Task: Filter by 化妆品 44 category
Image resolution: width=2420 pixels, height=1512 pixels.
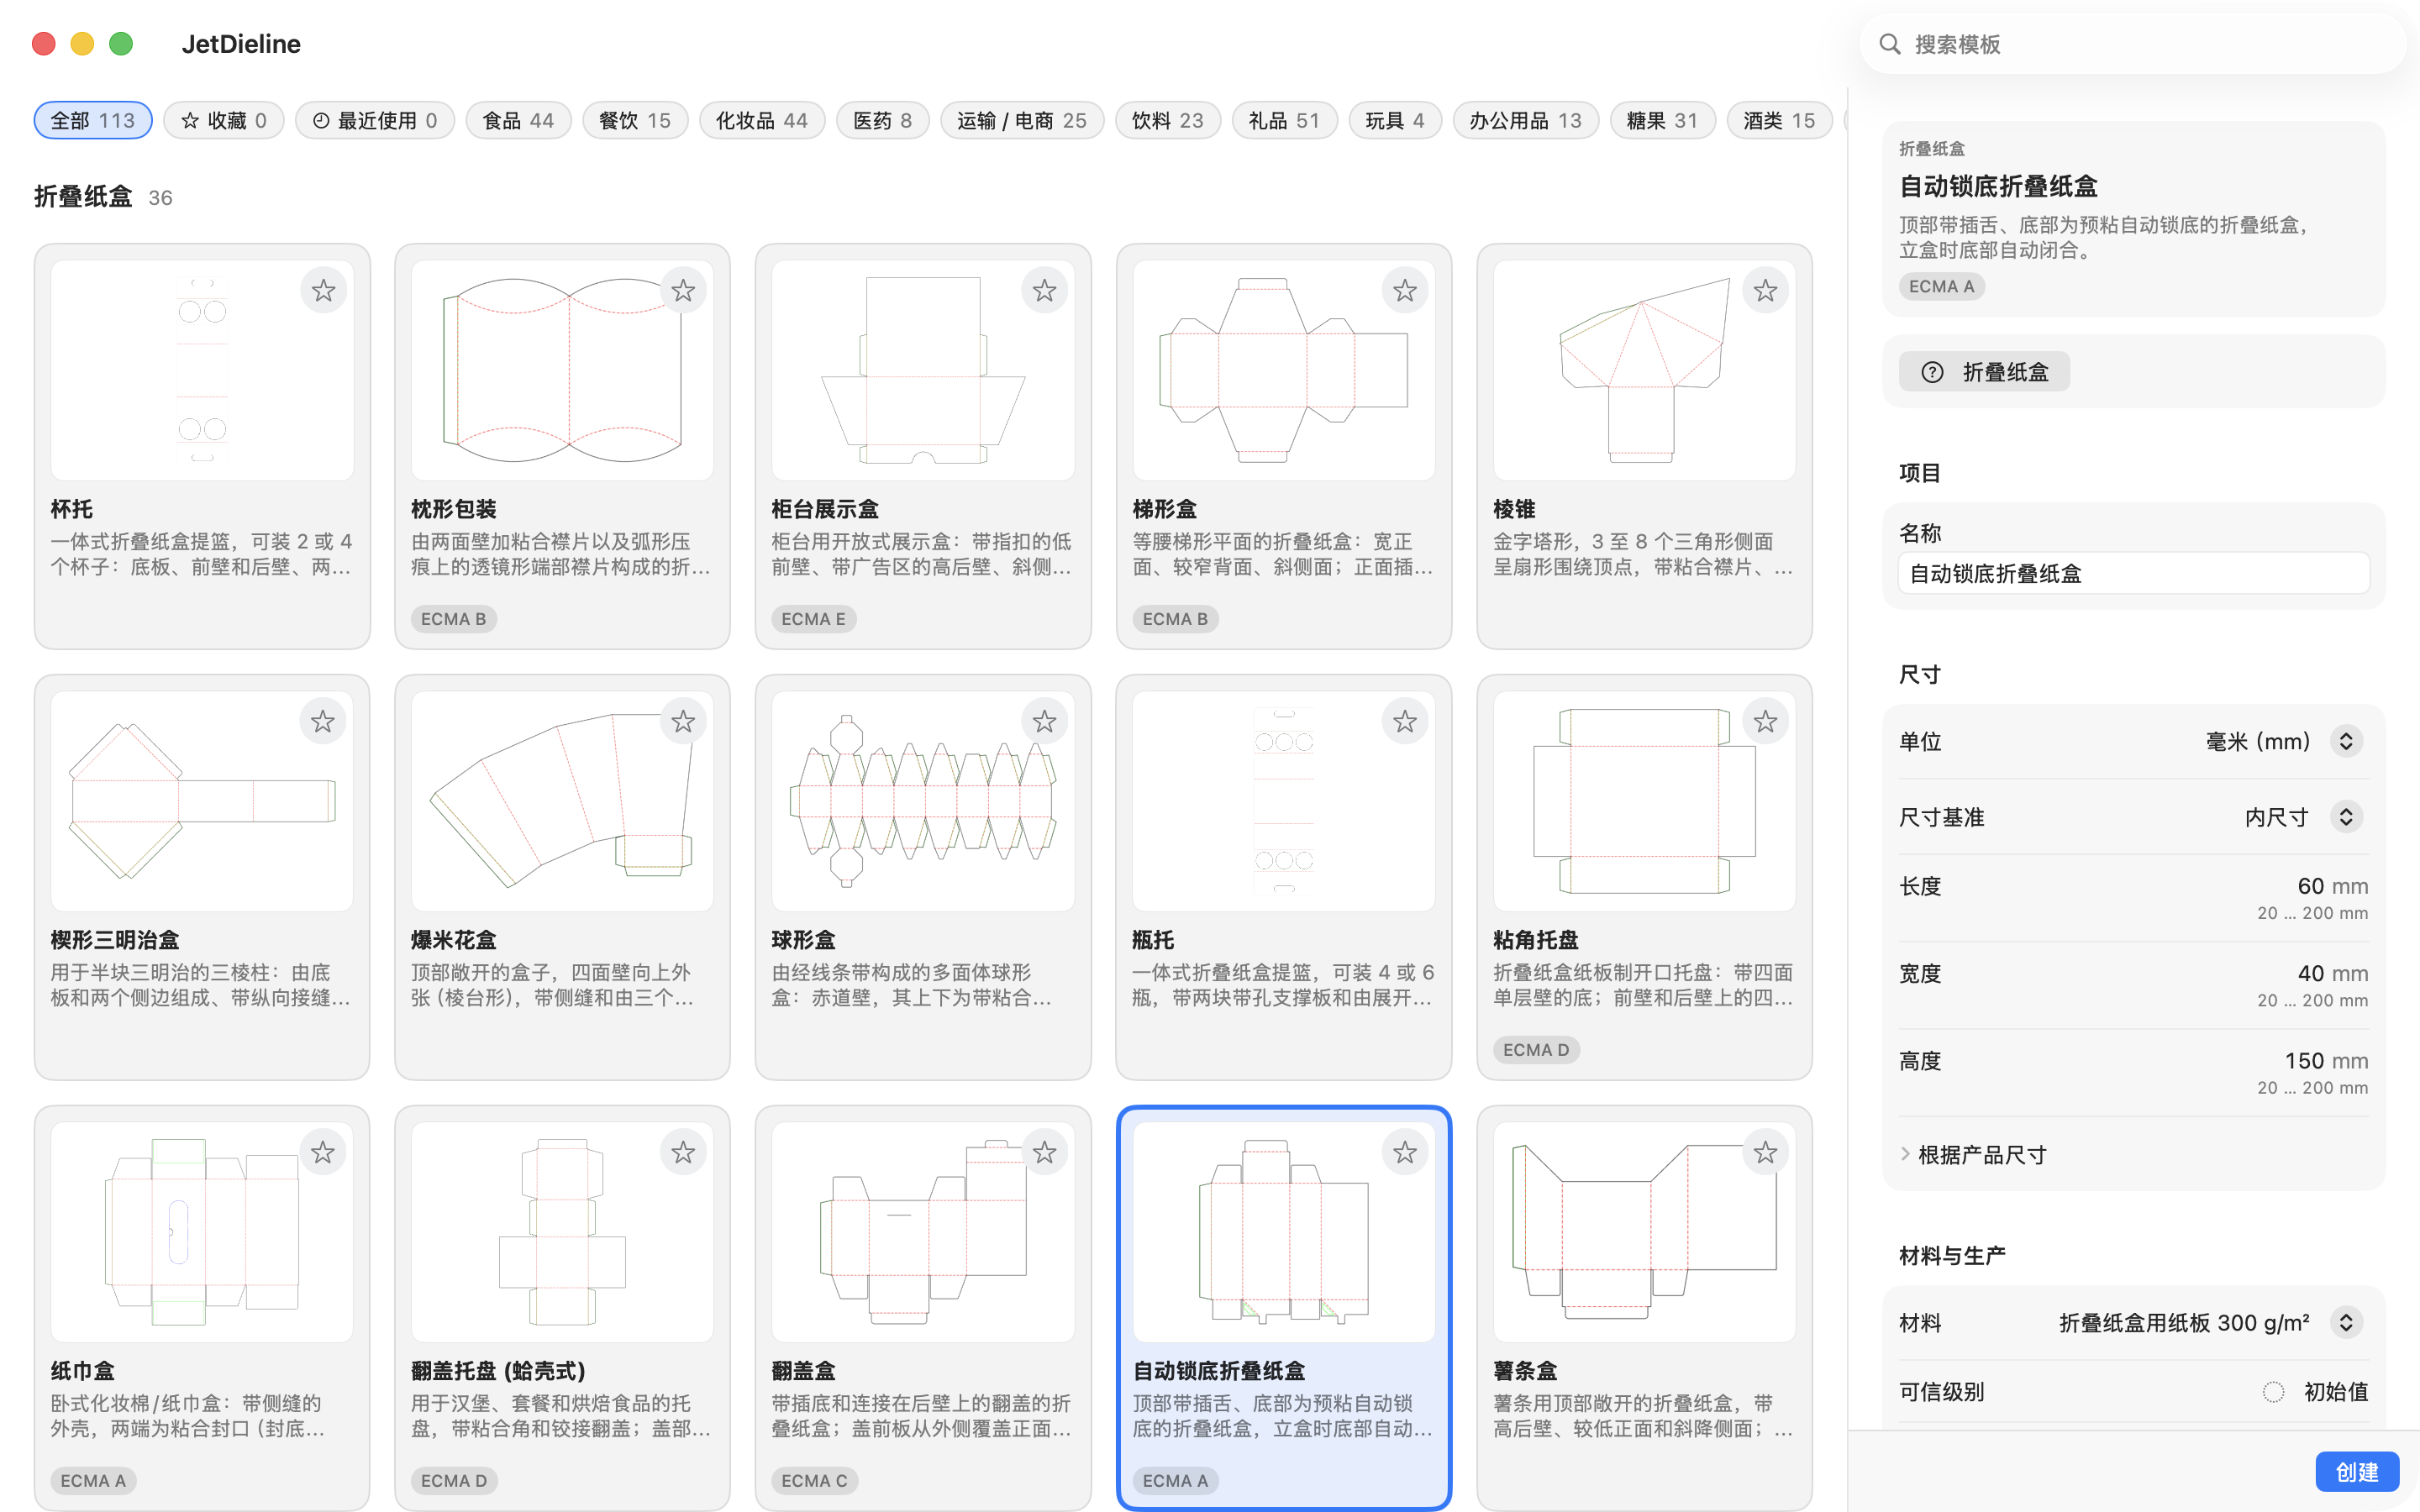Action: pyautogui.click(x=762, y=120)
